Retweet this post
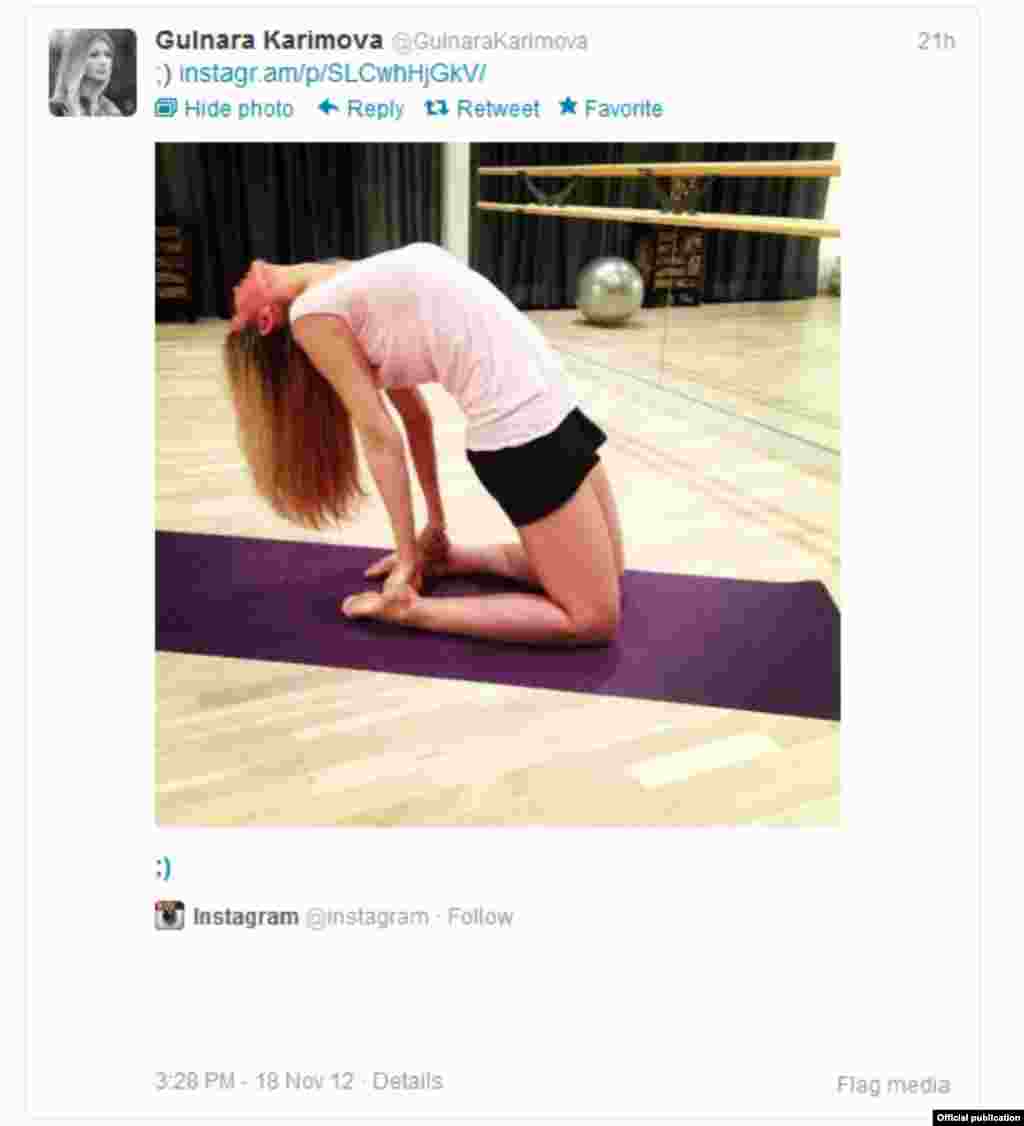The height and width of the screenshot is (1126, 1024). [x=482, y=108]
